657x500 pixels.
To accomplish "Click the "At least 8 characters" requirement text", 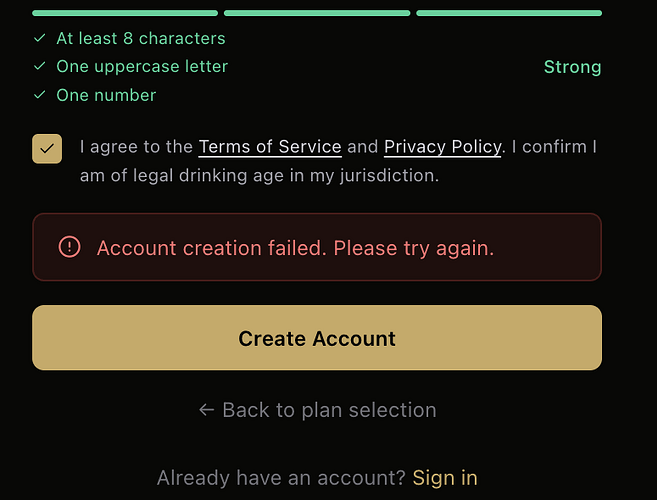I will 141,38.
